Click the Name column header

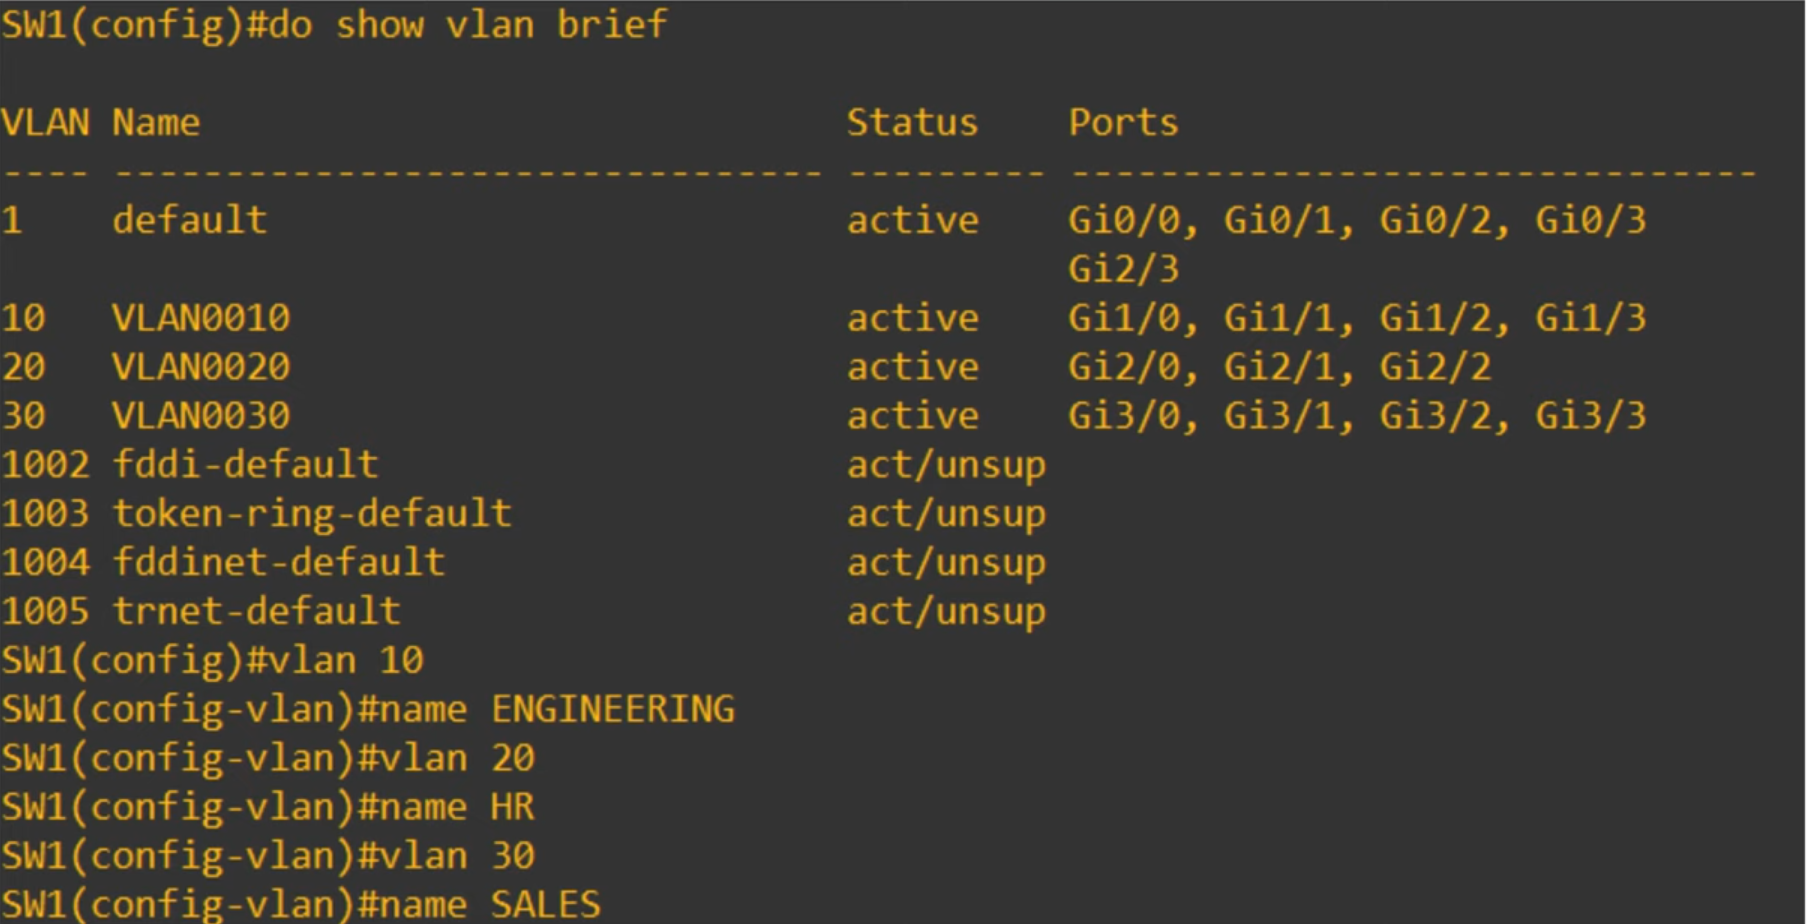[x=156, y=123]
